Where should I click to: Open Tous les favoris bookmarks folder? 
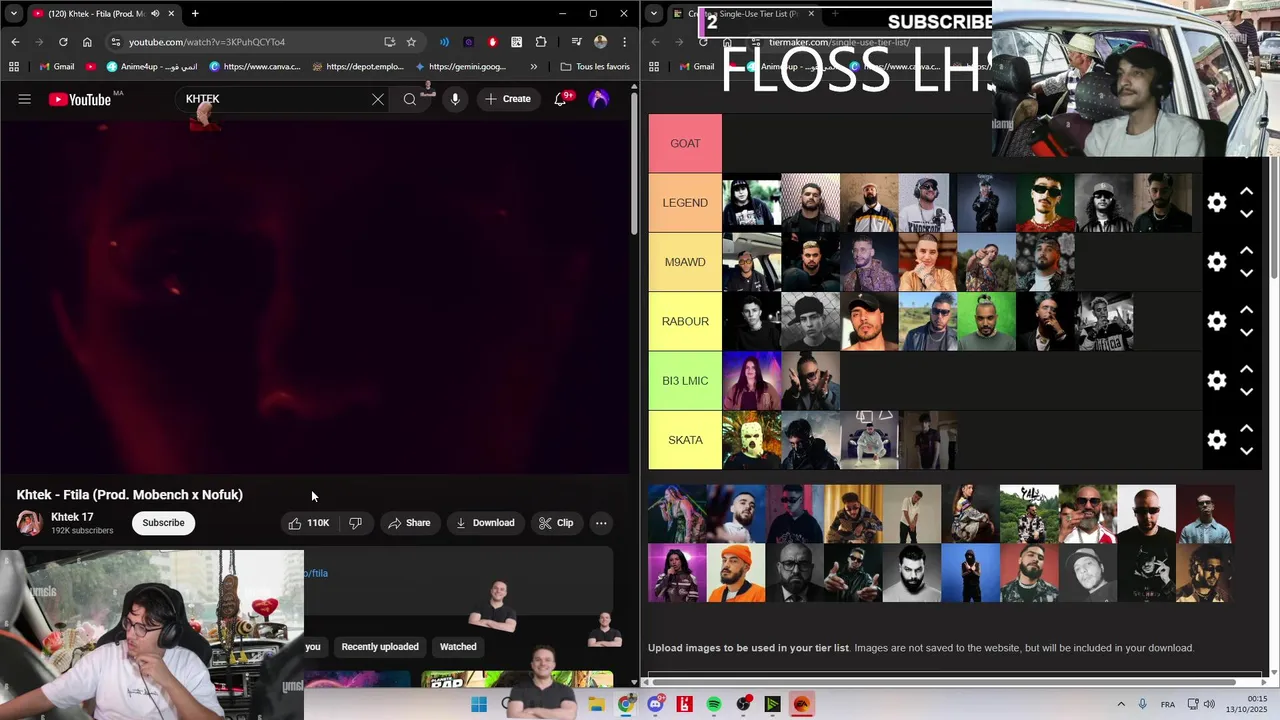click(x=595, y=67)
